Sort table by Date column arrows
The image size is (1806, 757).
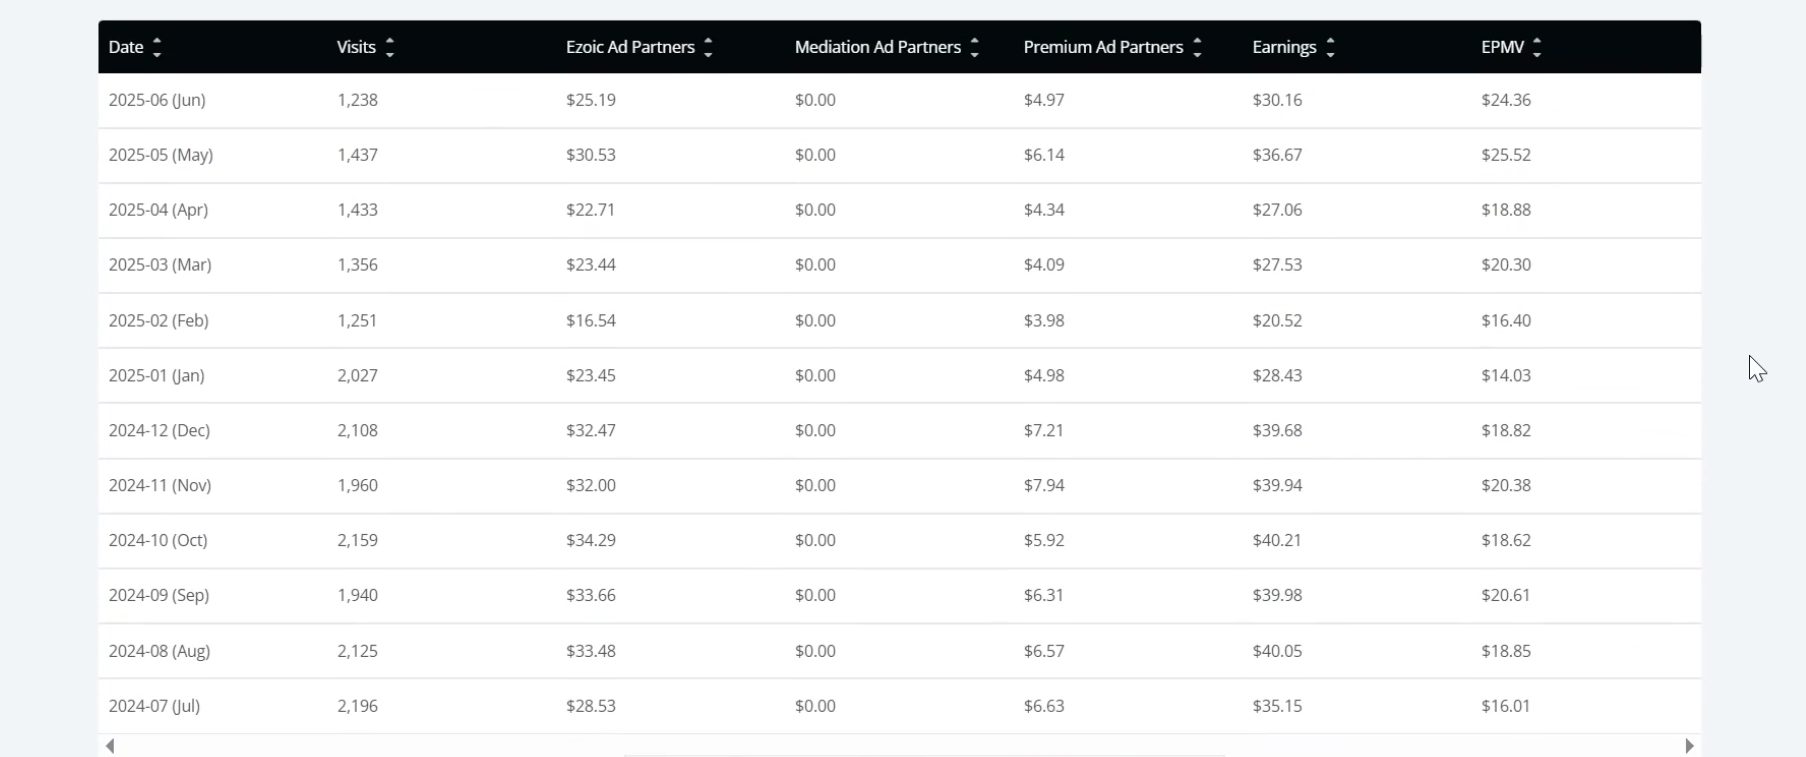(x=157, y=47)
